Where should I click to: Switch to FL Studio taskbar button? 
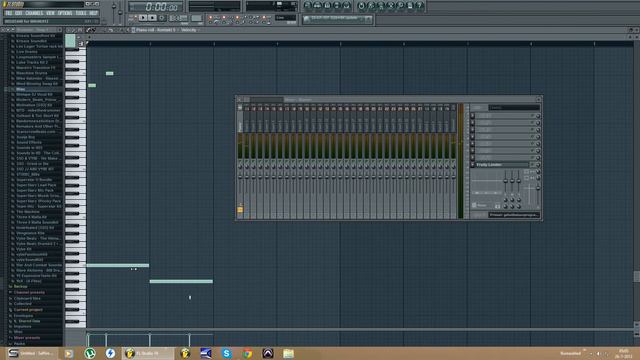pyautogui.click(x=148, y=353)
